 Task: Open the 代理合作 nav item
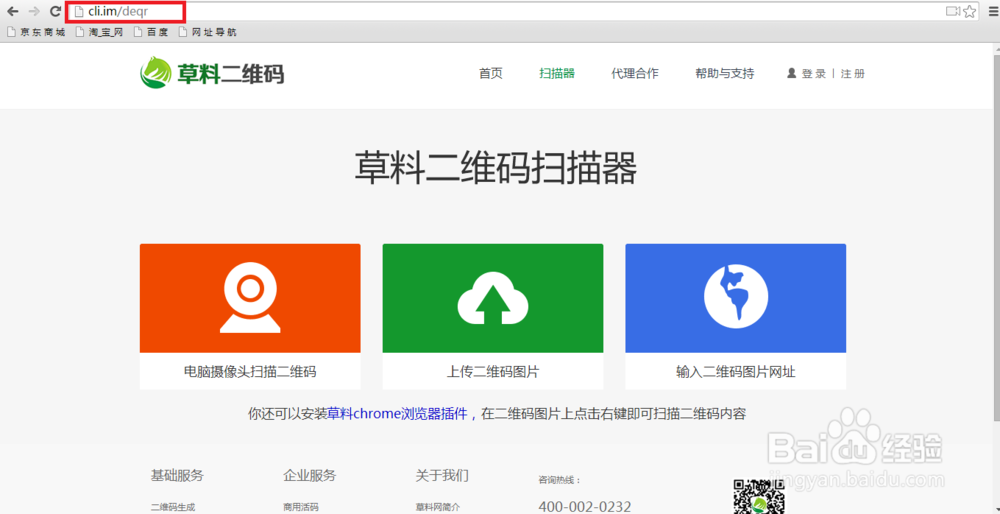coord(635,73)
